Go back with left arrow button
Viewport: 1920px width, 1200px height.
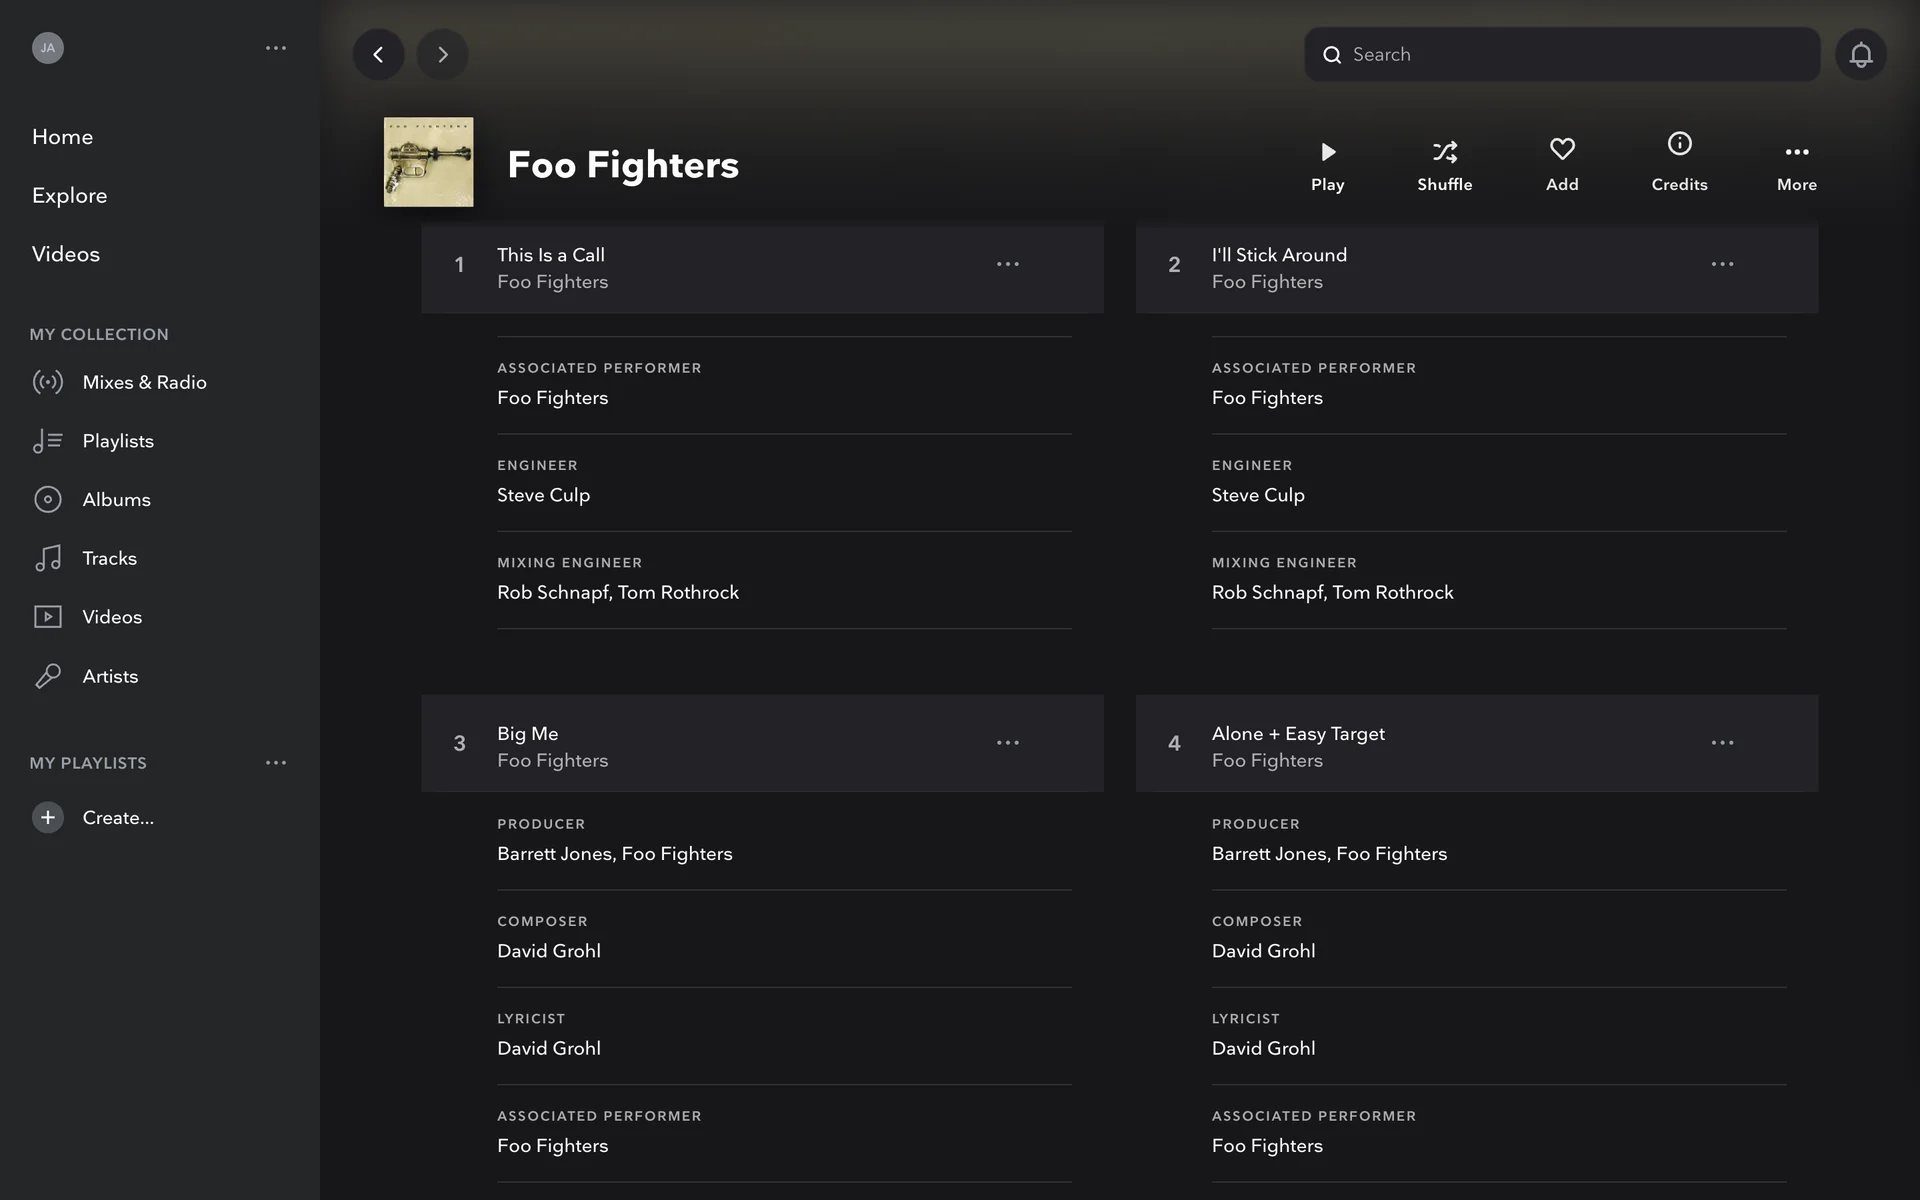378,54
